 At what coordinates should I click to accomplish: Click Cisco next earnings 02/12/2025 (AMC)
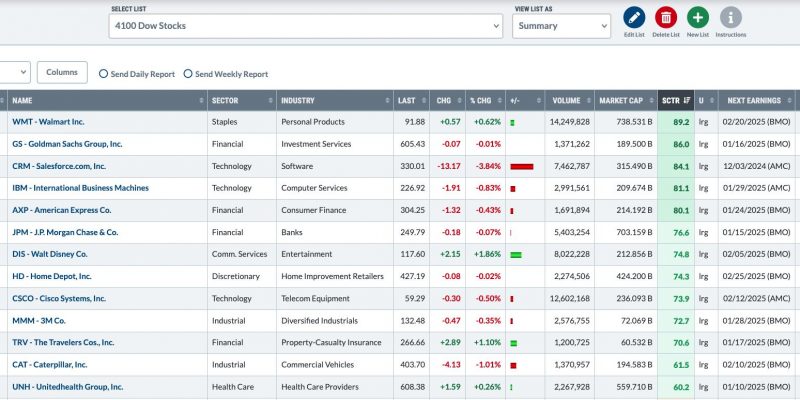pos(756,298)
